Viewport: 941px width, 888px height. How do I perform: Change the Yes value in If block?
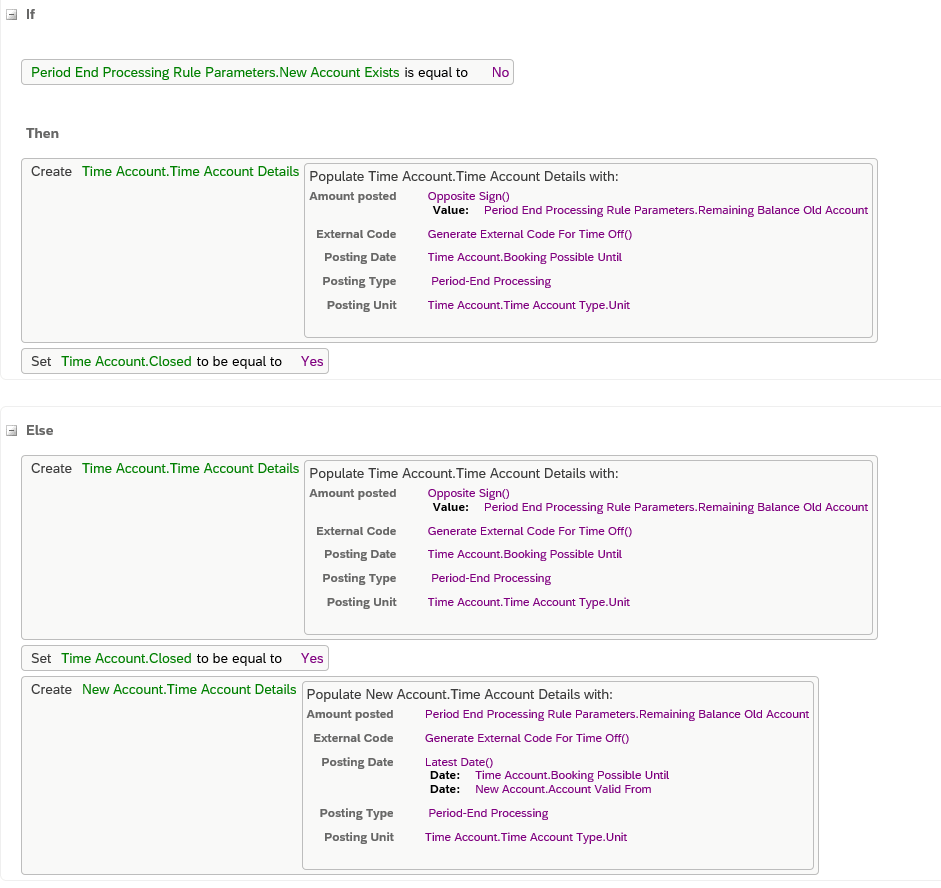pyautogui.click(x=312, y=361)
